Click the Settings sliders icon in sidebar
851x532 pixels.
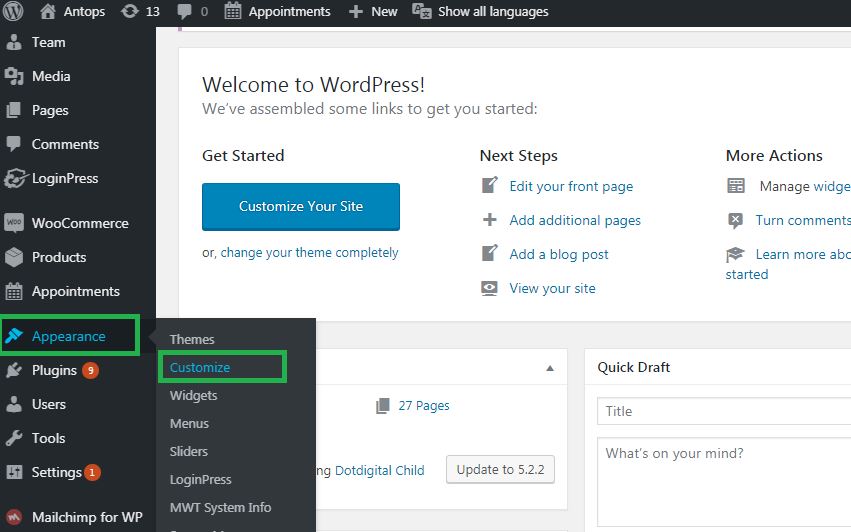click(14, 472)
